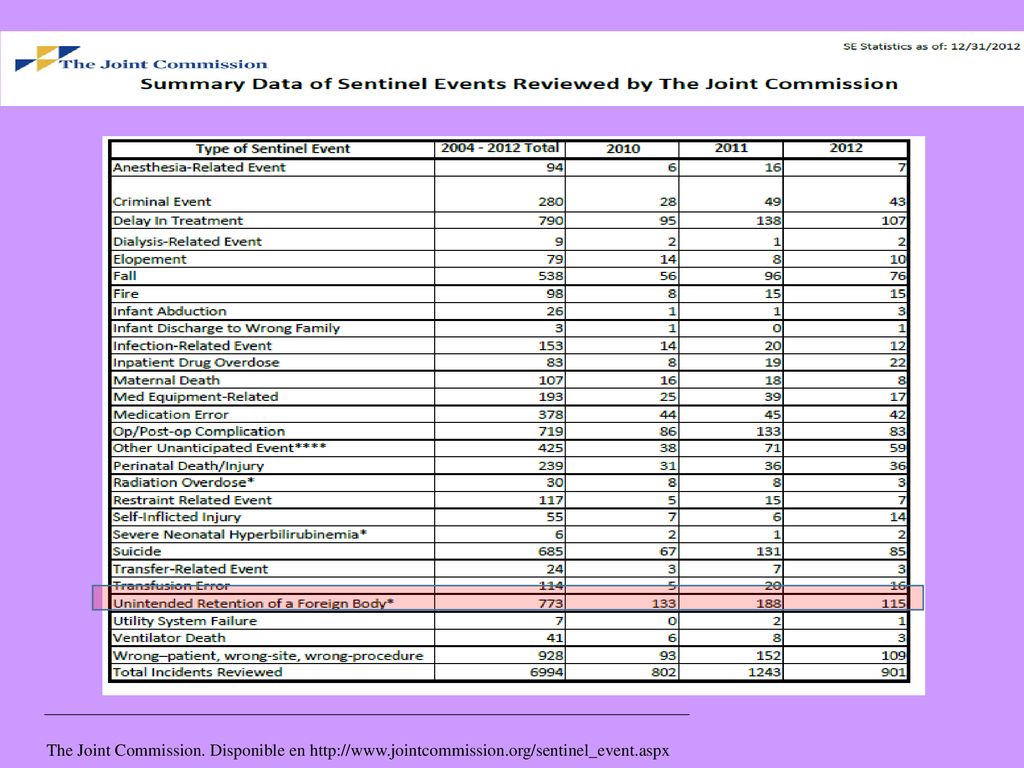
Task: Click 'Type of Sentinel Event' column header
Action: pyautogui.click(x=273, y=148)
